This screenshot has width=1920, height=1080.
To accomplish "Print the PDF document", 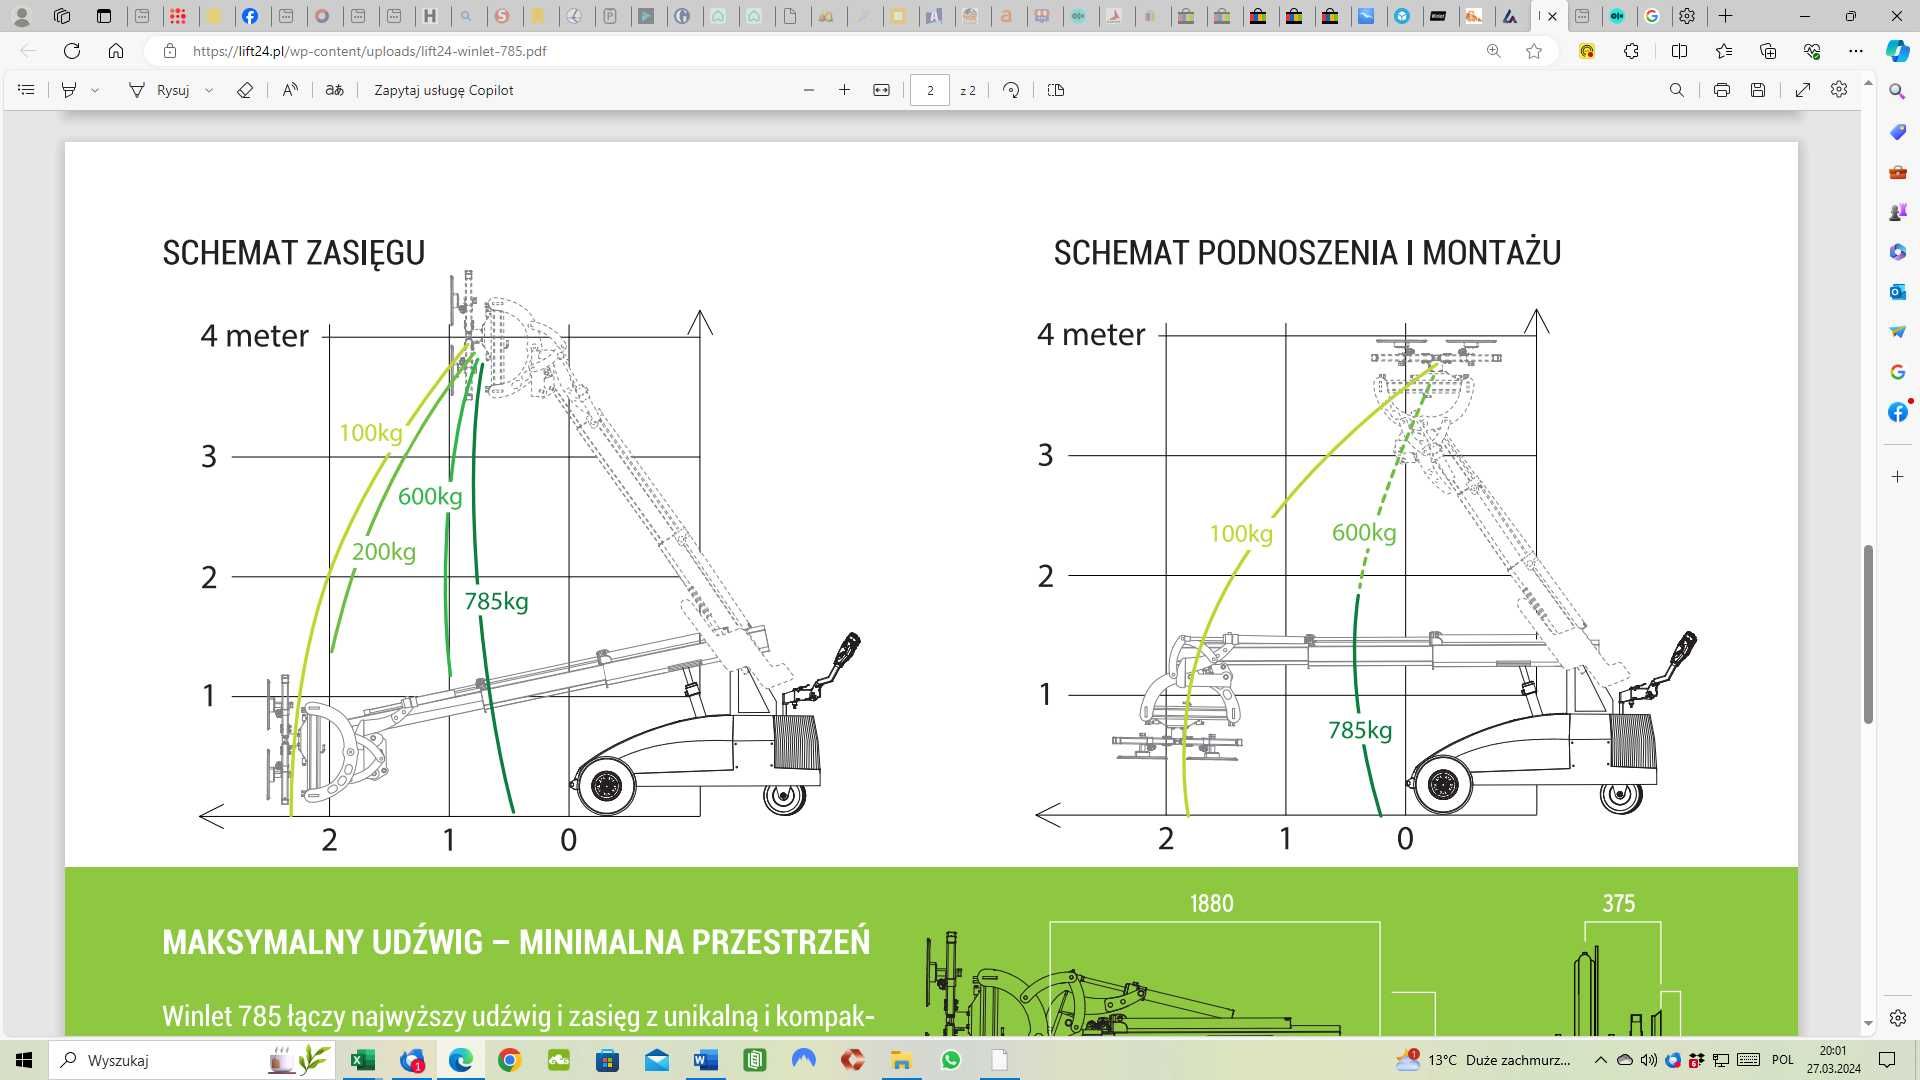I will coord(1721,90).
